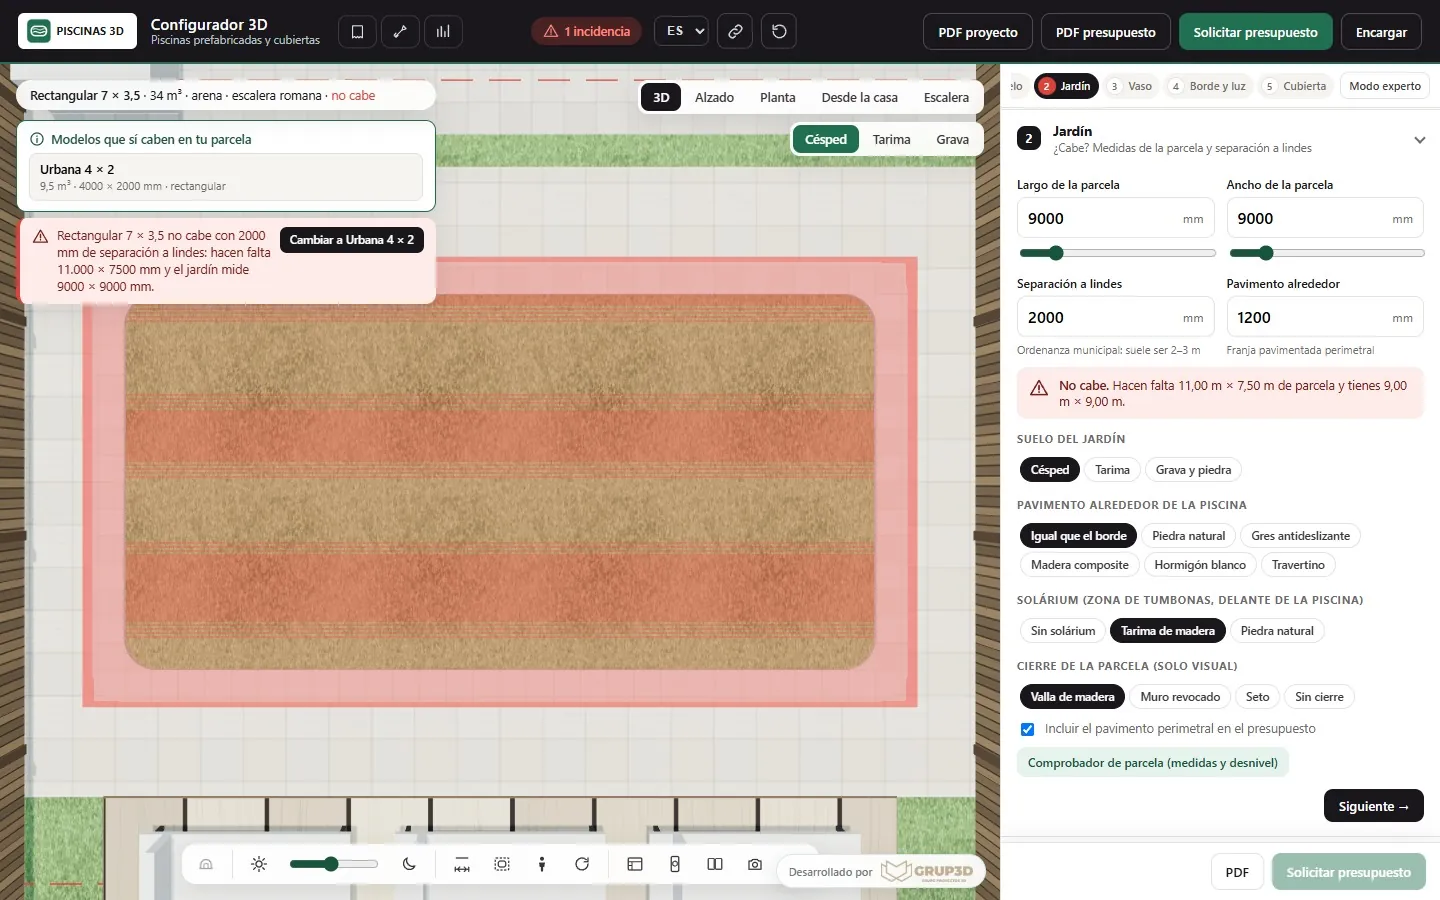Viewport: 1440px width, 900px height.
Task: Copy the share link via chain icon
Action: 735,32
